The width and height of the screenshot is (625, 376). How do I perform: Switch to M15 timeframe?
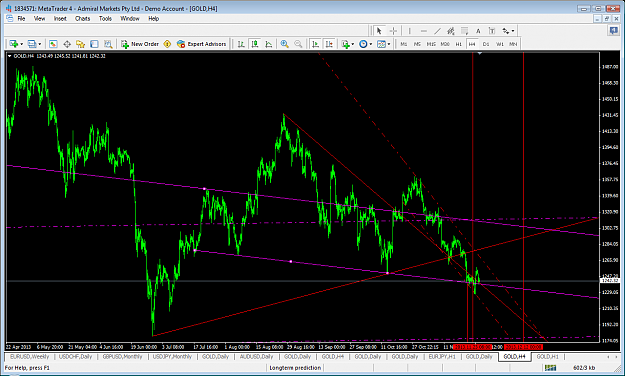[x=431, y=44]
